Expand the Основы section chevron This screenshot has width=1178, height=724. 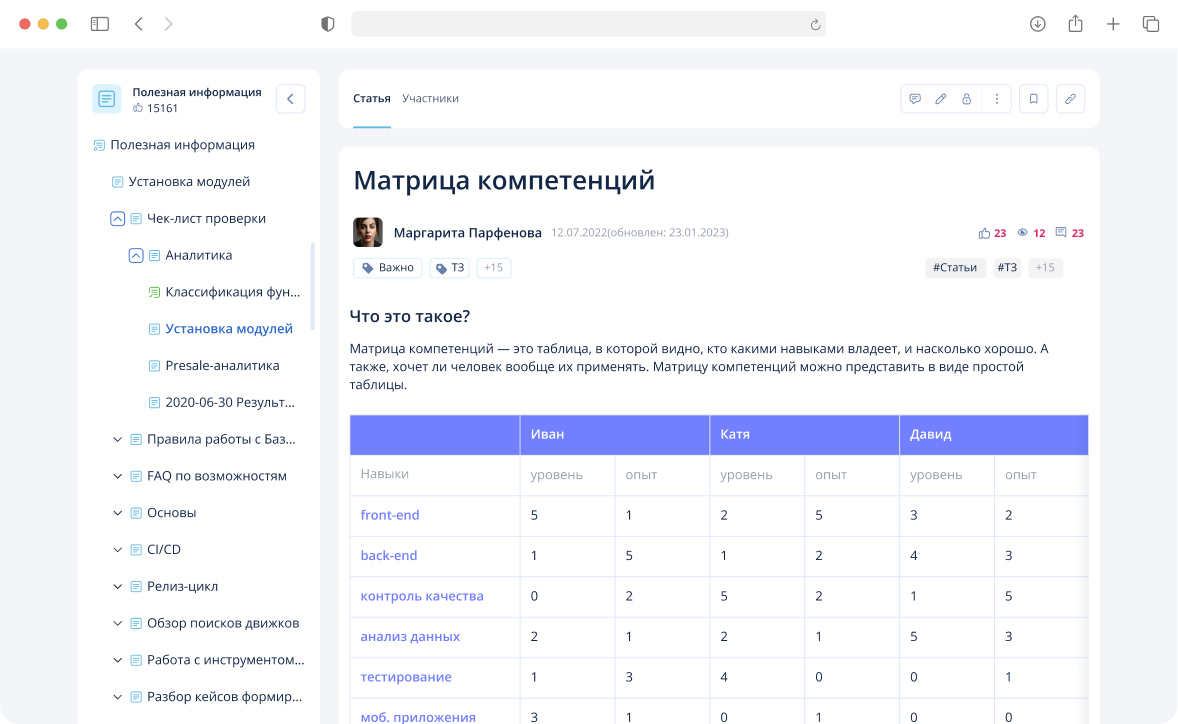117,513
